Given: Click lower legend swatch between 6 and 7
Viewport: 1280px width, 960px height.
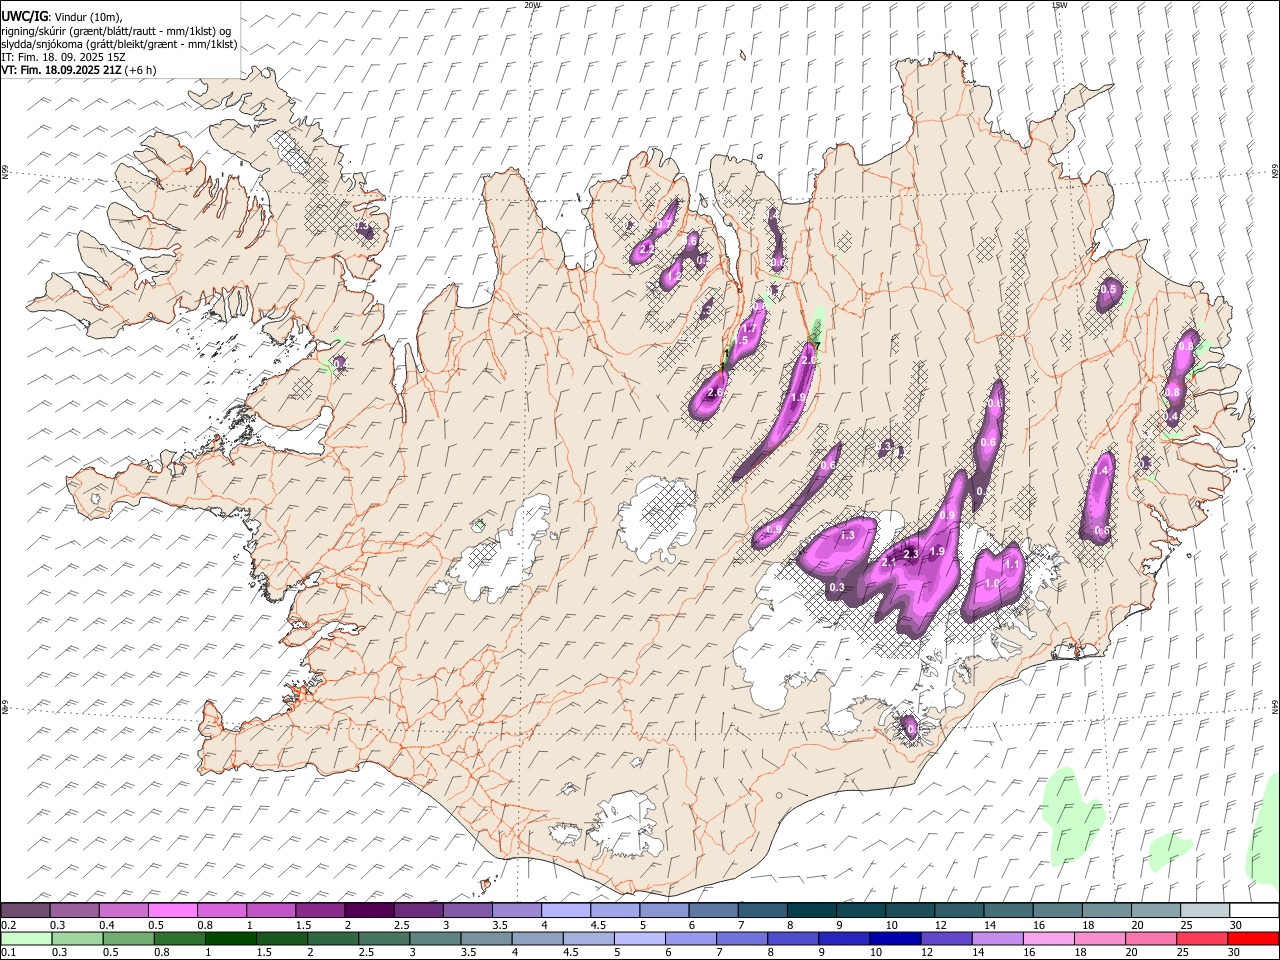Looking at the screenshot, I should 690,938.
